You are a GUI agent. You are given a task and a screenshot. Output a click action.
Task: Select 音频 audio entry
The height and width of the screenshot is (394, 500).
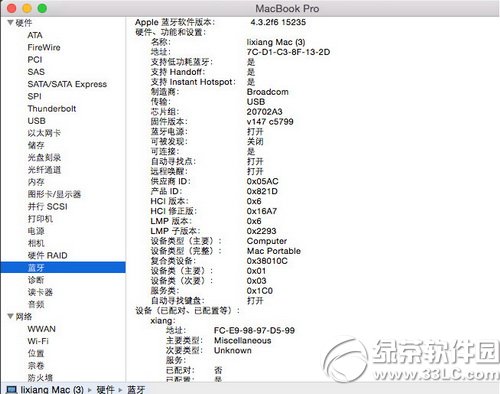[x=36, y=304]
